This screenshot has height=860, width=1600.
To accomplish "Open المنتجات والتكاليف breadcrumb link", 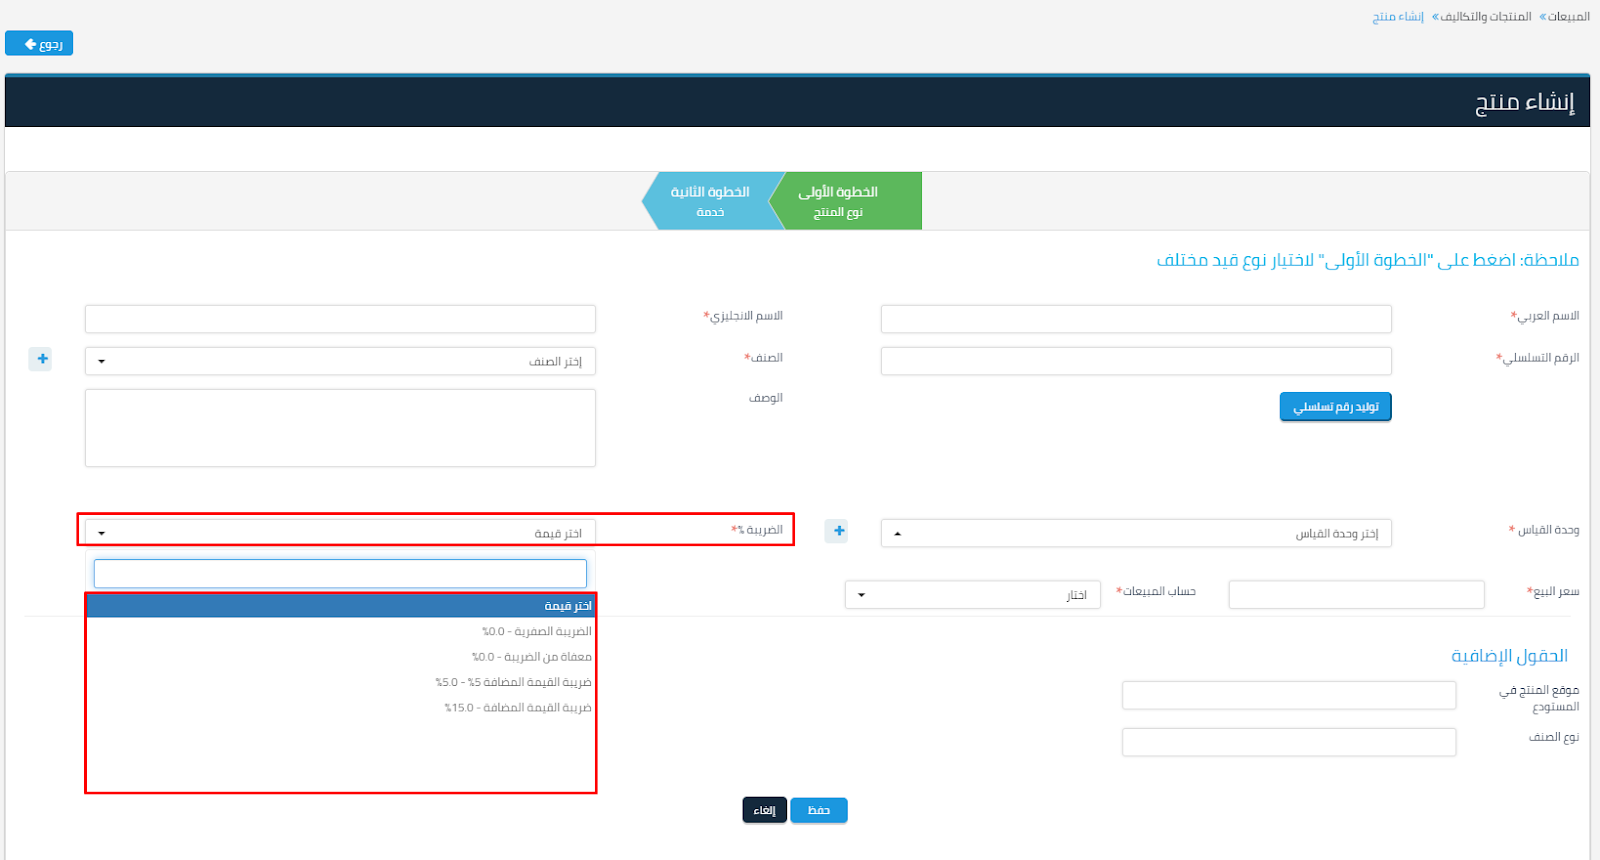I will click(1485, 17).
